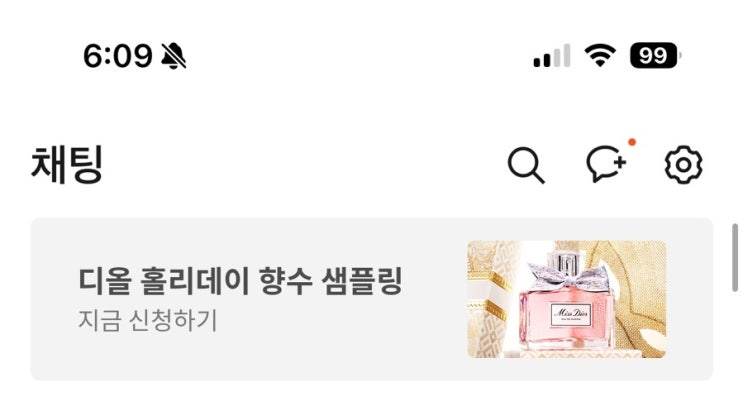Screen dimensions: 743x411
Task: Click the vertical scrollbar on the right edge
Action: click(735, 258)
